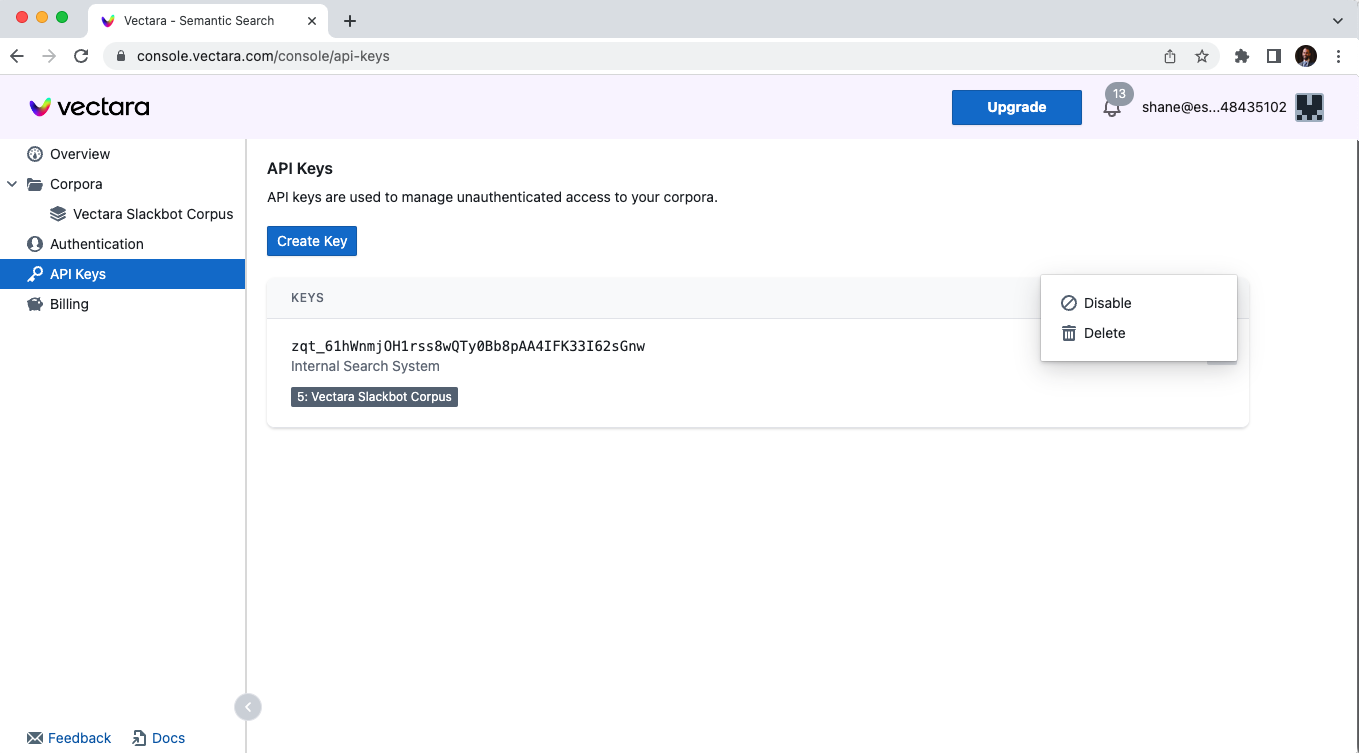Image resolution: width=1359 pixels, height=753 pixels.
Task: Click the Delete trash can icon
Action: tap(1071, 333)
